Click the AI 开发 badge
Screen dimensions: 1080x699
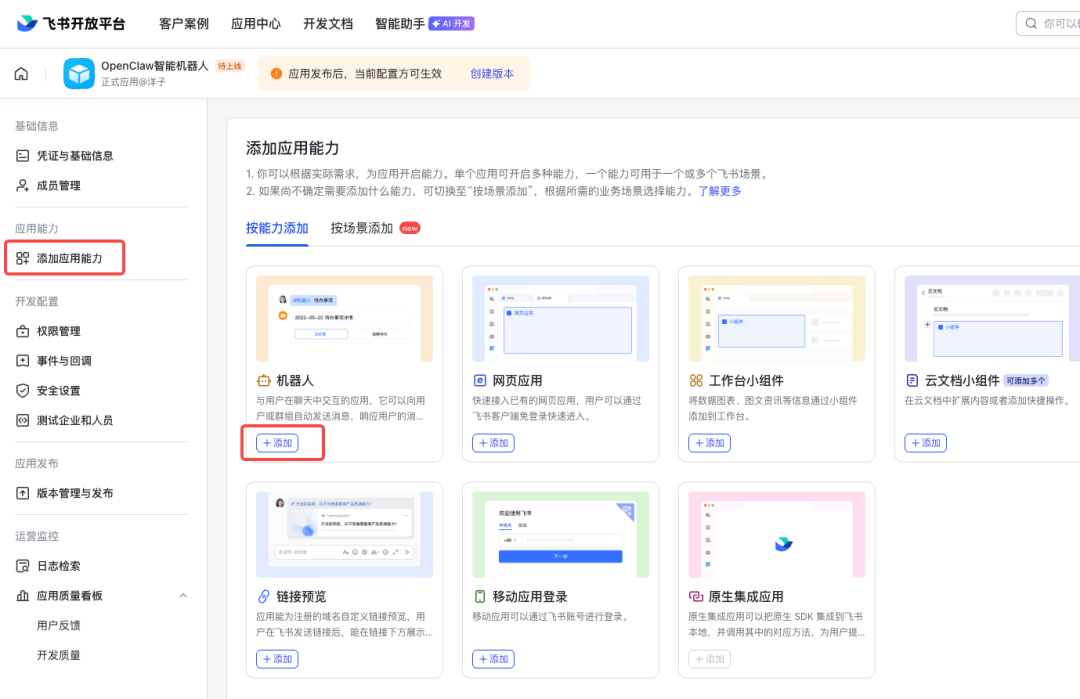point(452,23)
